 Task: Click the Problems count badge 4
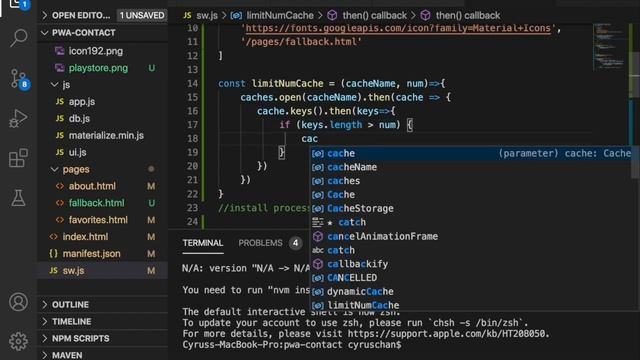pyautogui.click(x=296, y=243)
